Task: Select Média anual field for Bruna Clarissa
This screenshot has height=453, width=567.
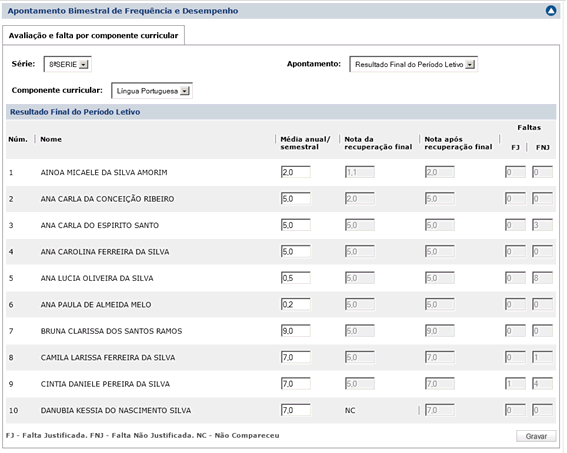Action: tap(295, 331)
